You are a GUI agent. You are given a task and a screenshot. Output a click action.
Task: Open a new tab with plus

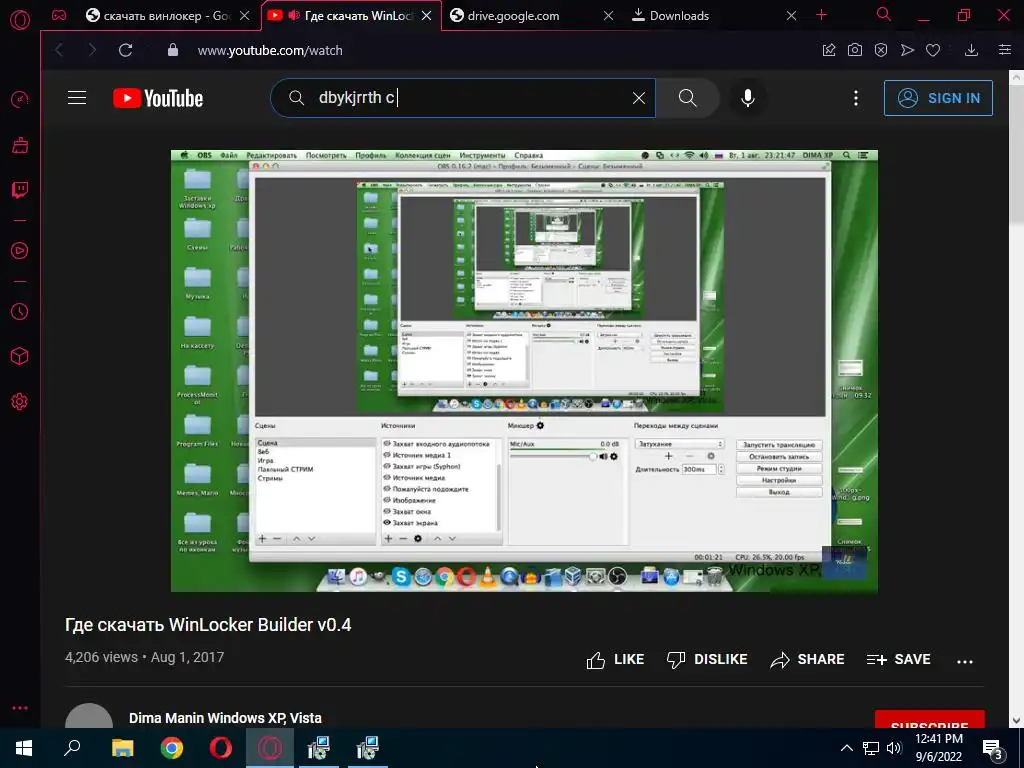tap(822, 15)
